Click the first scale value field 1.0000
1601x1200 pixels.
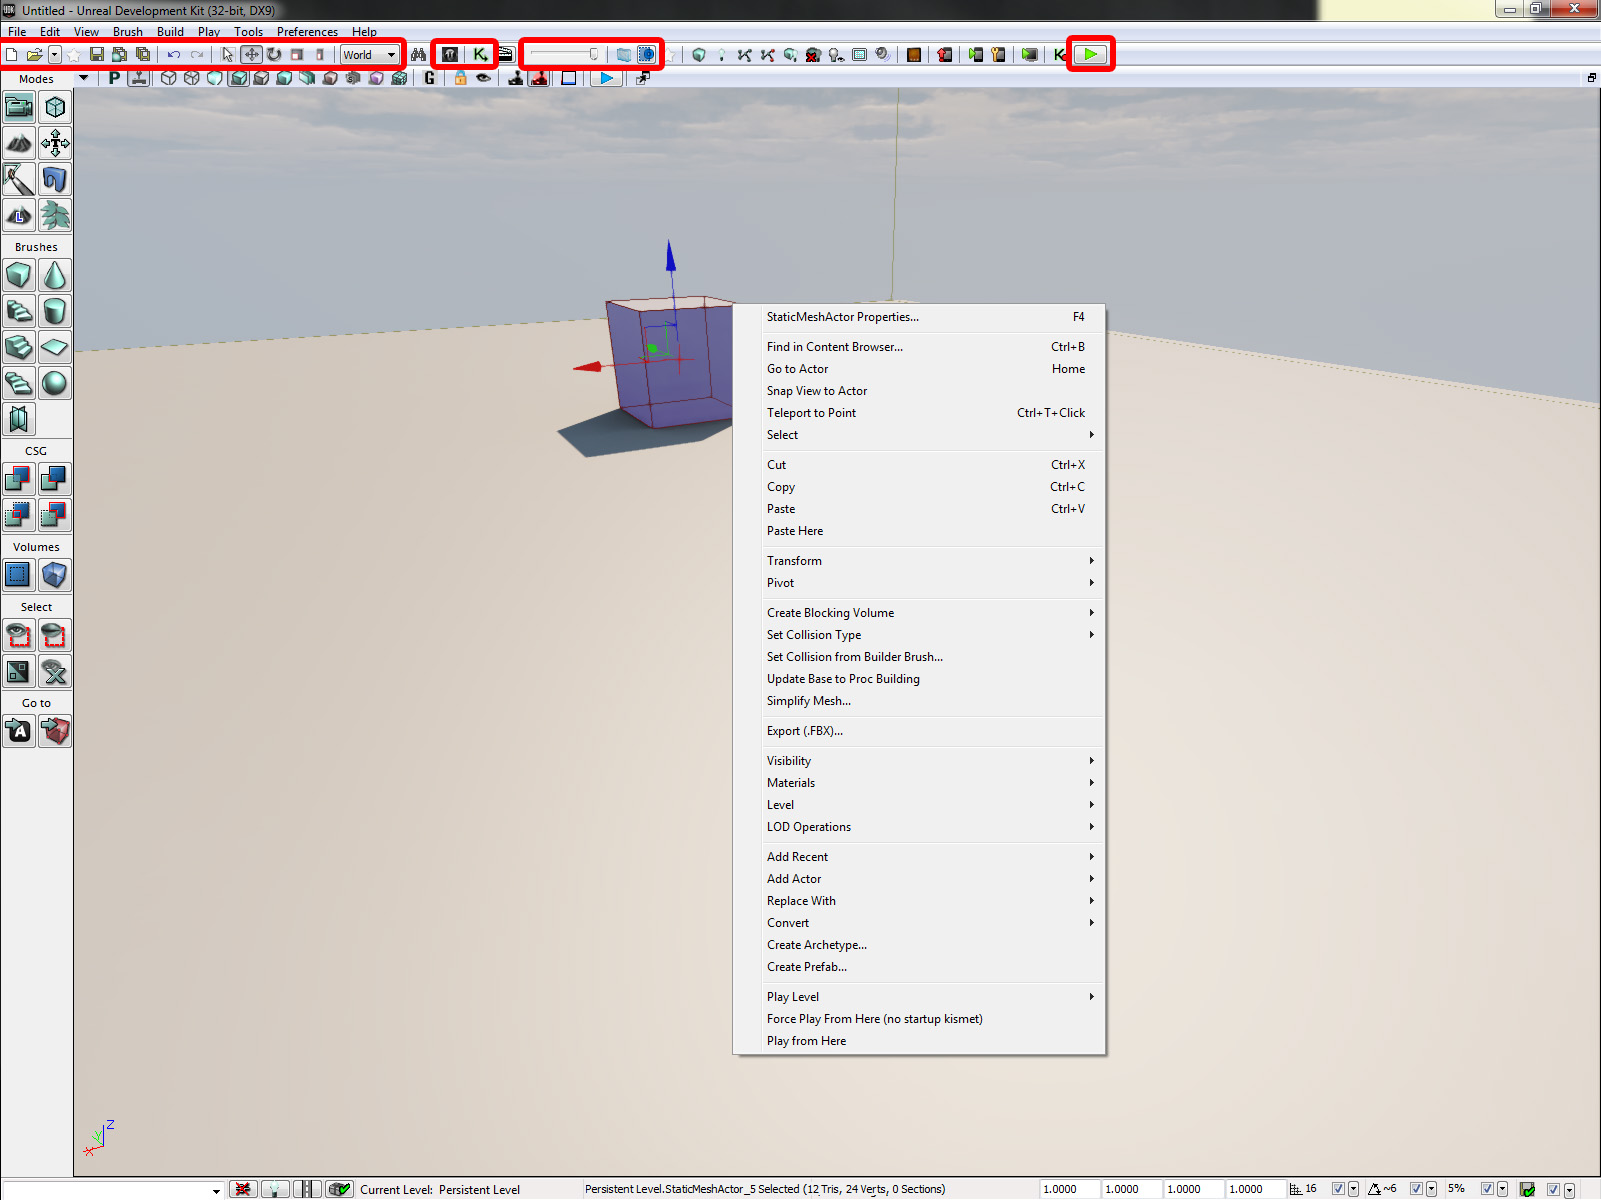click(x=1070, y=1189)
